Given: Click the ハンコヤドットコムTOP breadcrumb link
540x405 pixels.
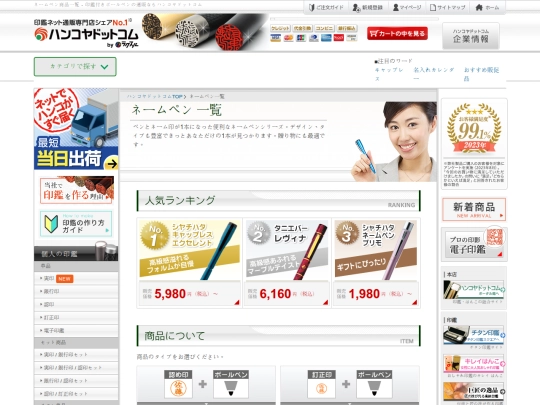Looking at the screenshot, I should point(155,96).
